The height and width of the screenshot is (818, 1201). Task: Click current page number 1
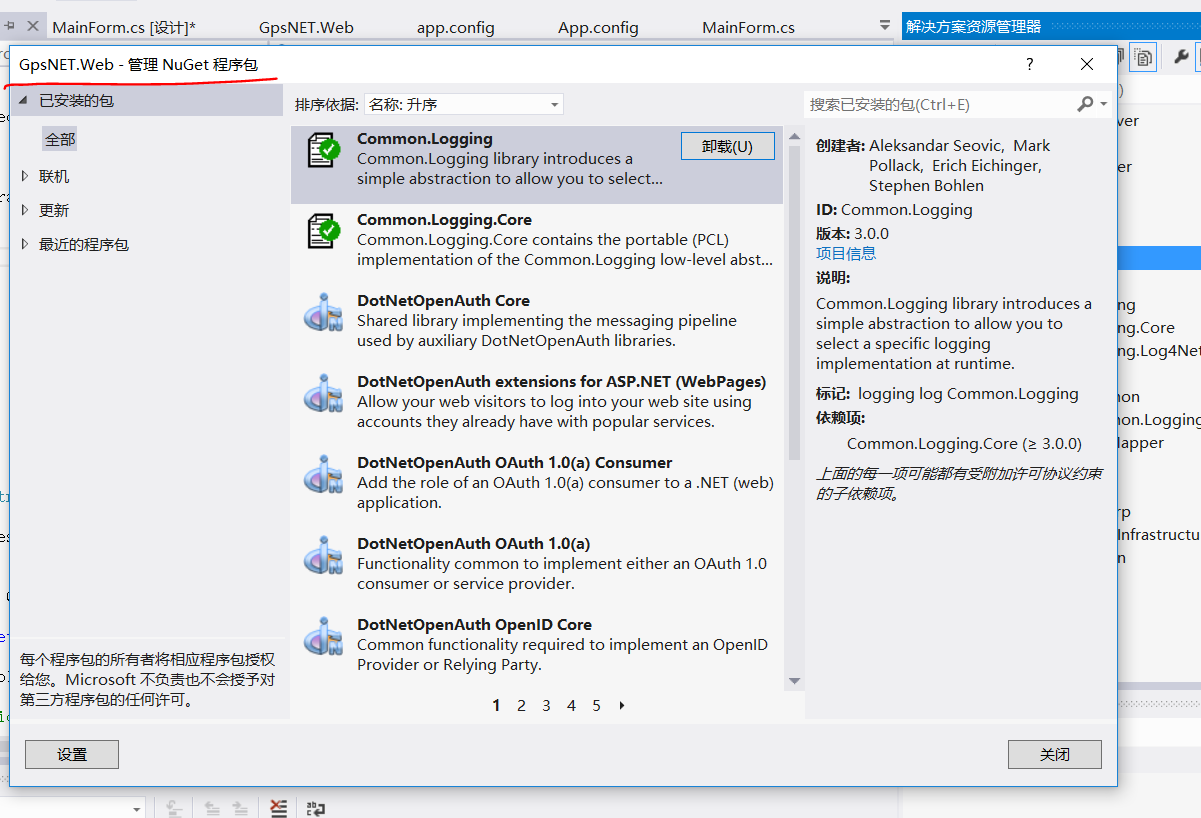(x=496, y=705)
